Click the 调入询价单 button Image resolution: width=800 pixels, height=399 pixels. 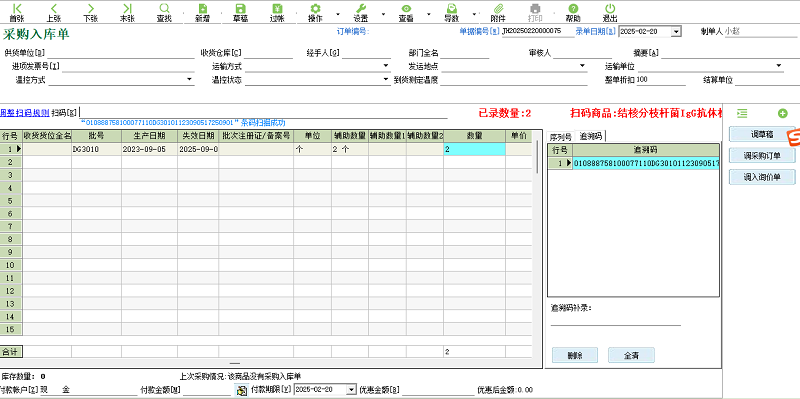[x=762, y=177]
